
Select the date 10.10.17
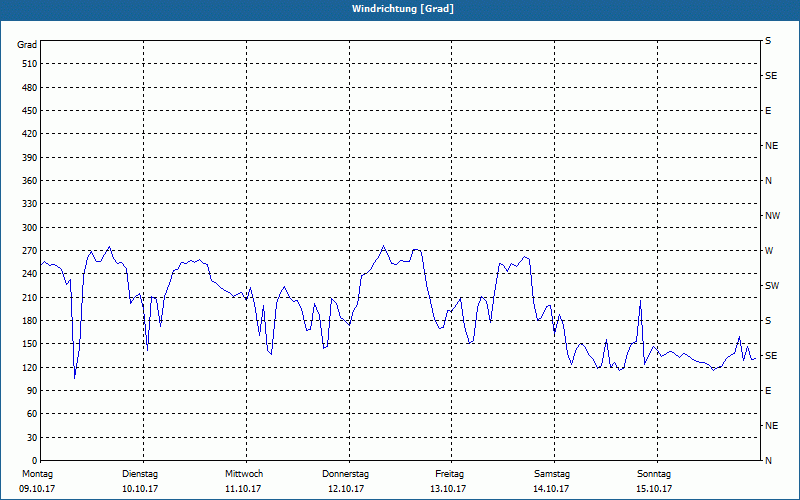140,489
